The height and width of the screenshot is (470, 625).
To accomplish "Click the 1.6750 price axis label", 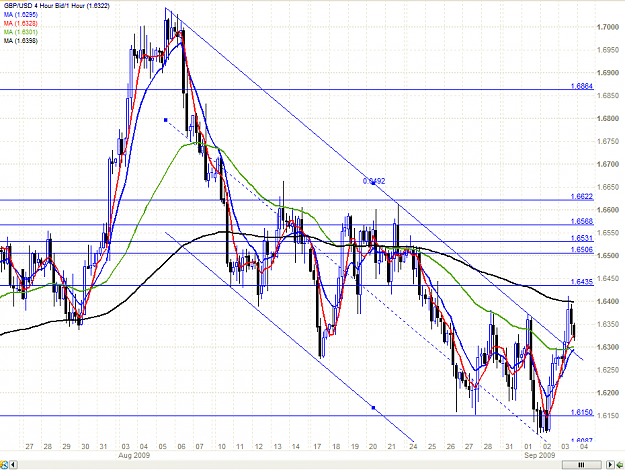I will (x=608, y=142).
